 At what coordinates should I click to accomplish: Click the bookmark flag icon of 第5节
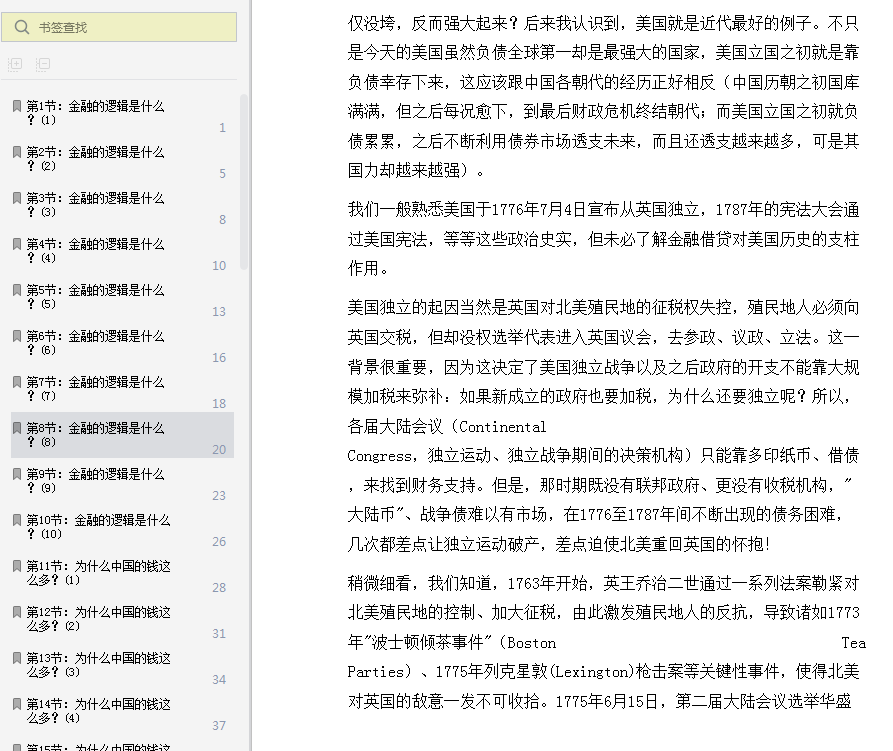(x=17, y=290)
